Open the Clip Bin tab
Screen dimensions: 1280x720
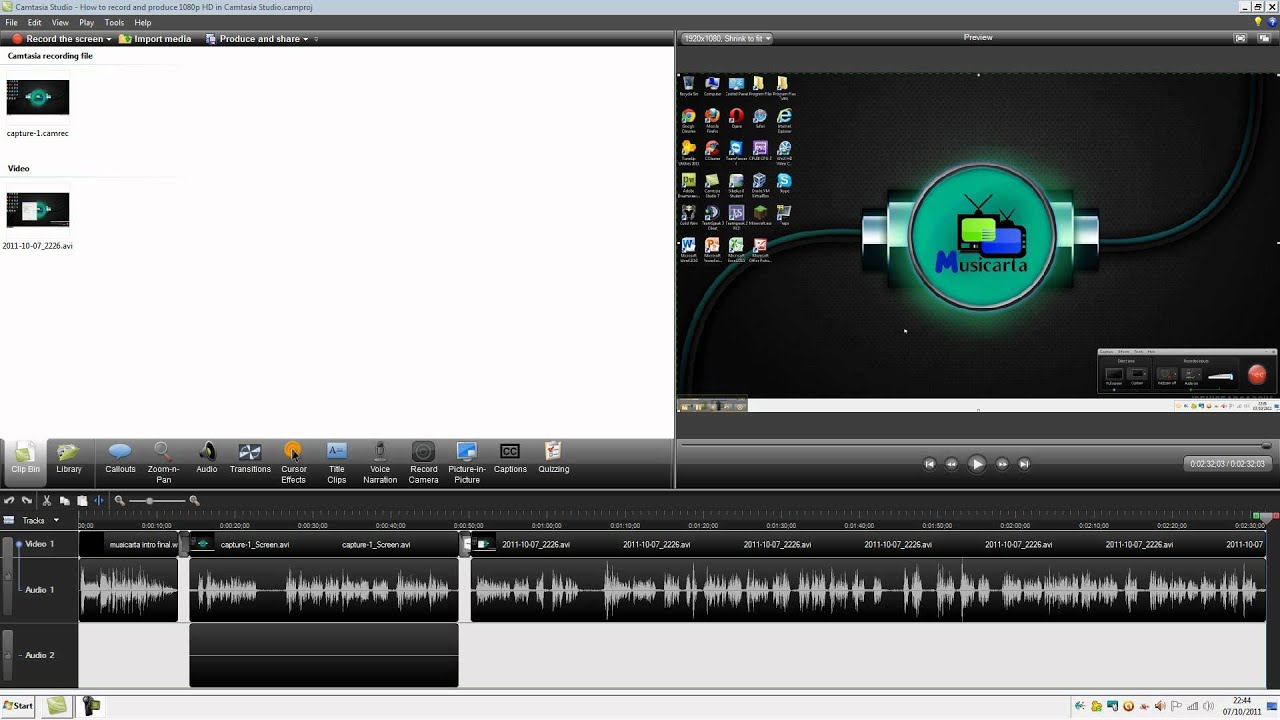tap(25, 462)
